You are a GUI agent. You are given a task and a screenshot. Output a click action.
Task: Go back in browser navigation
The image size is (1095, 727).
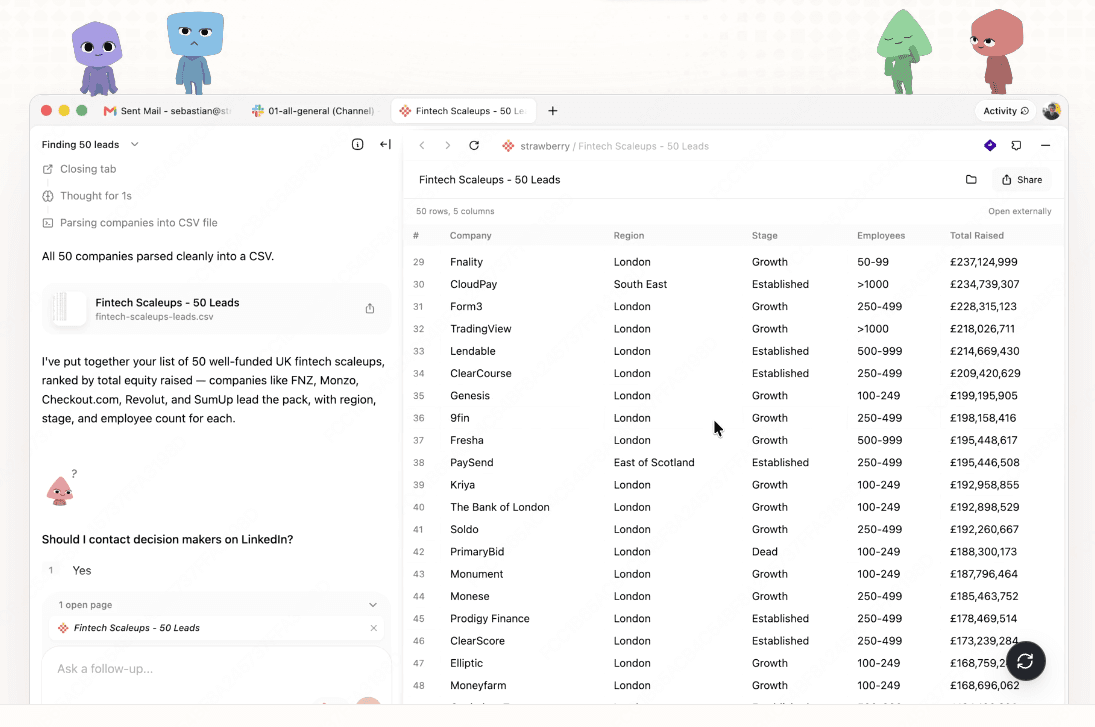click(422, 146)
